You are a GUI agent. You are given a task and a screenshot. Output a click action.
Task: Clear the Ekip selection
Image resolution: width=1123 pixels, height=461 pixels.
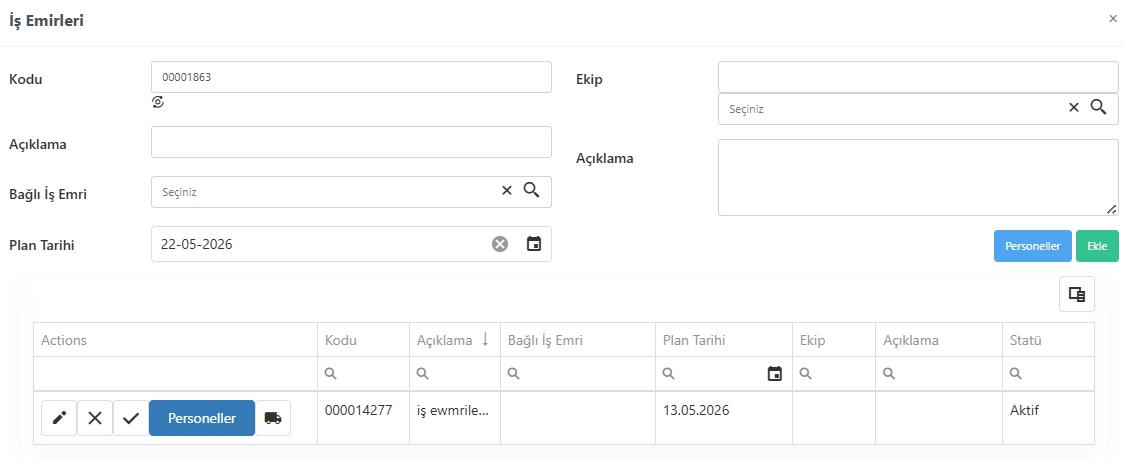coord(1074,107)
